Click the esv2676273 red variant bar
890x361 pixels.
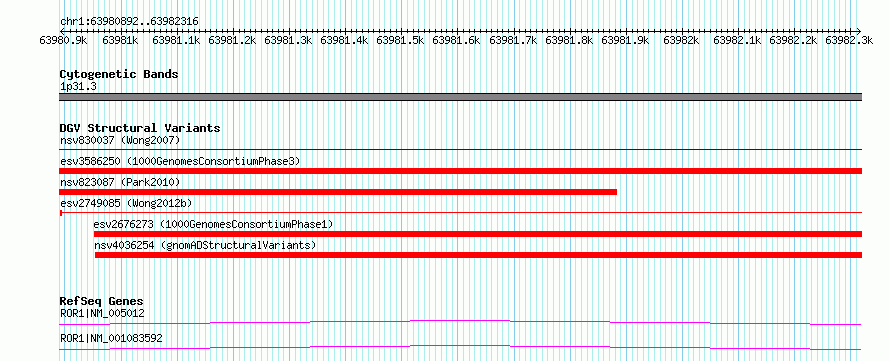(x=478, y=234)
